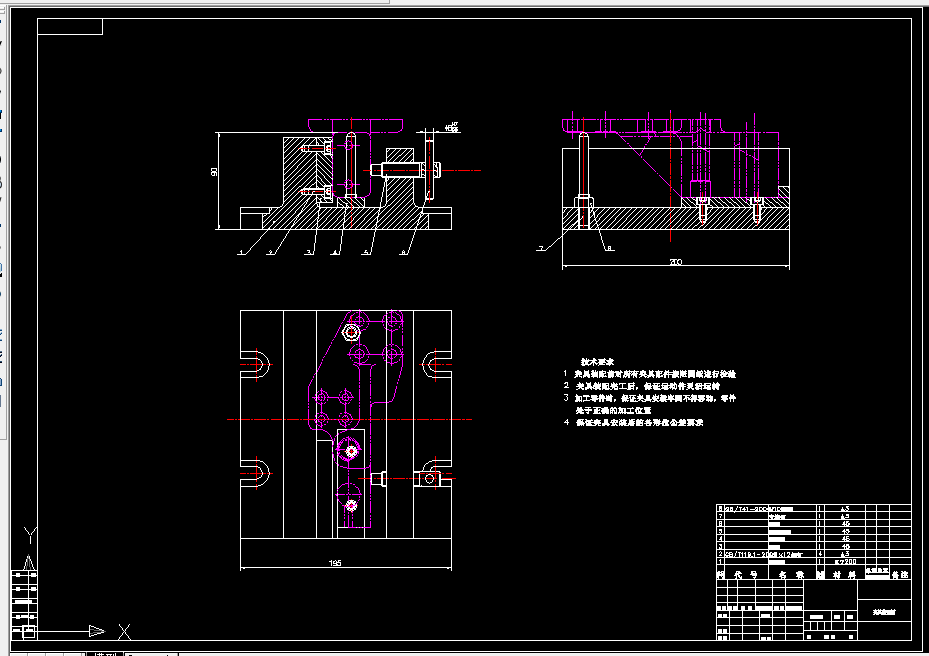Select the 90 height dimension text
Screen dimensions: 929x656
tap(214, 172)
